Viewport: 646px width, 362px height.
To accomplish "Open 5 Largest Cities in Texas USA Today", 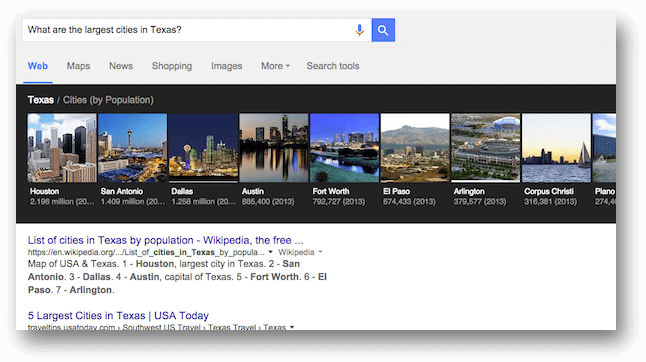I will (x=118, y=315).
